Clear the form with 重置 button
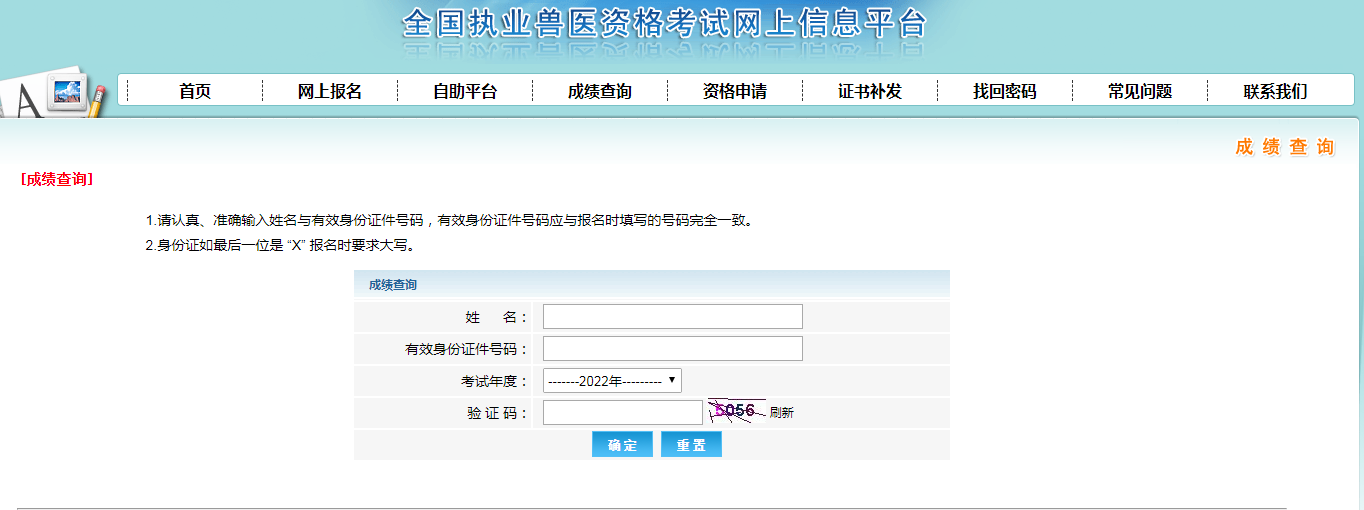 click(x=691, y=445)
